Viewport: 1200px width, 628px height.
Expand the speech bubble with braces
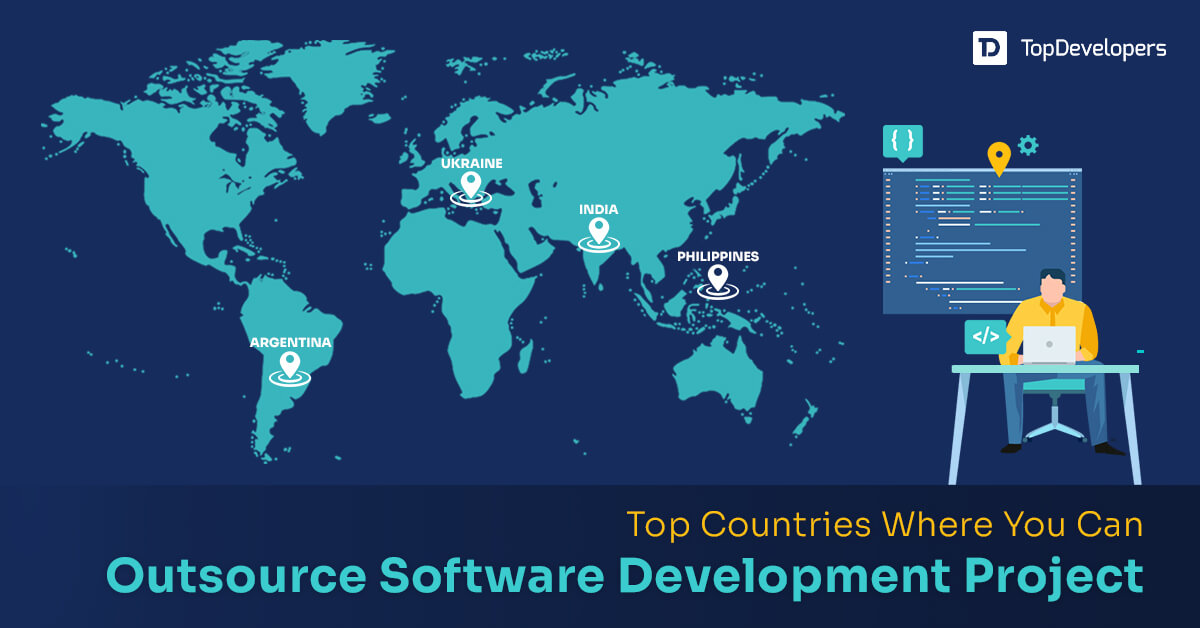tap(903, 140)
